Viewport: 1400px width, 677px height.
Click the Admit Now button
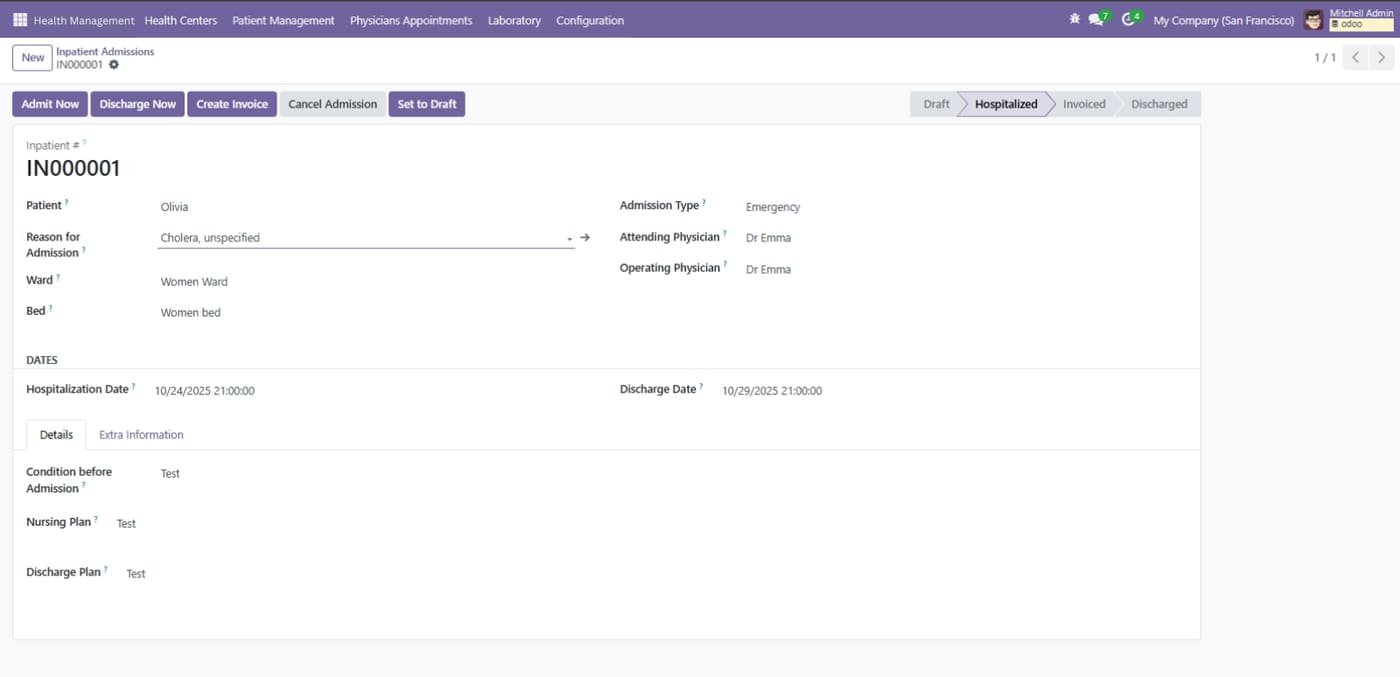[x=50, y=104]
